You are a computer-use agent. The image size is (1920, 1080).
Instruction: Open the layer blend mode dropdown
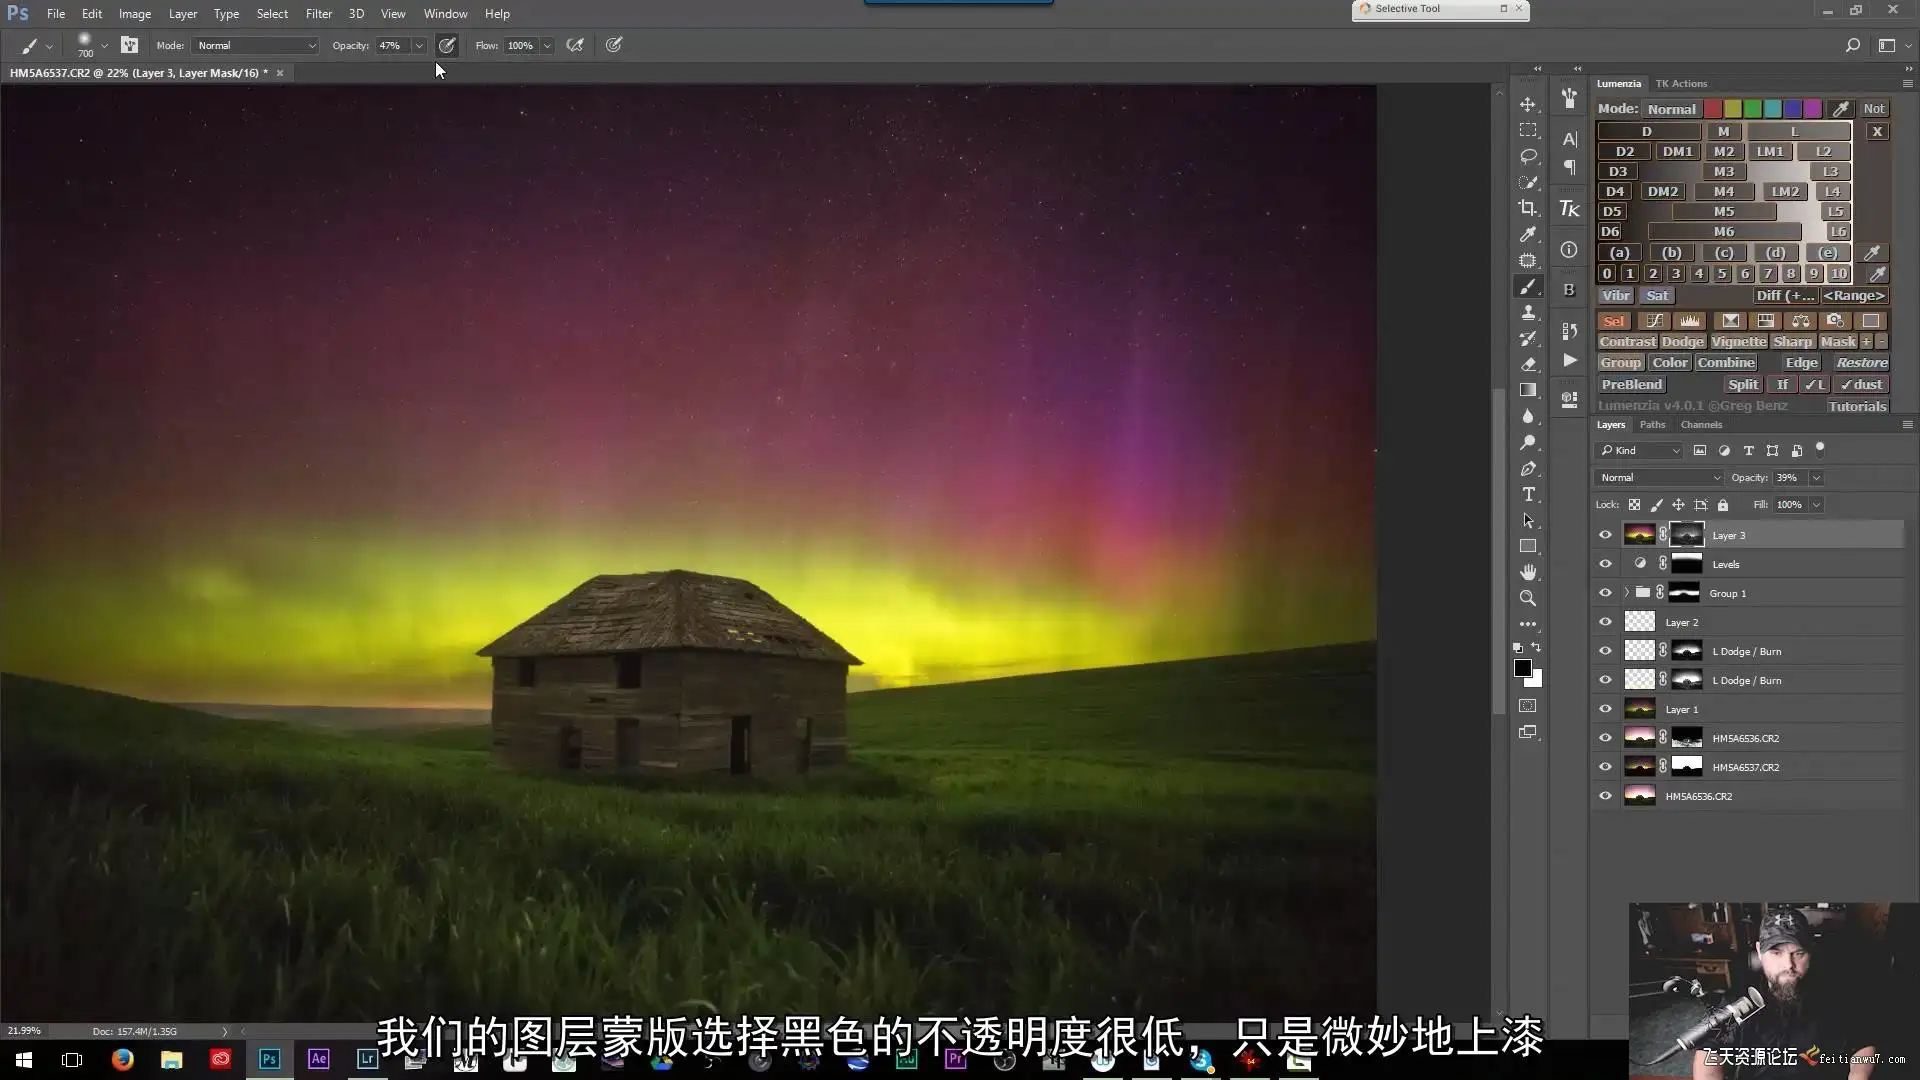click(x=1659, y=478)
